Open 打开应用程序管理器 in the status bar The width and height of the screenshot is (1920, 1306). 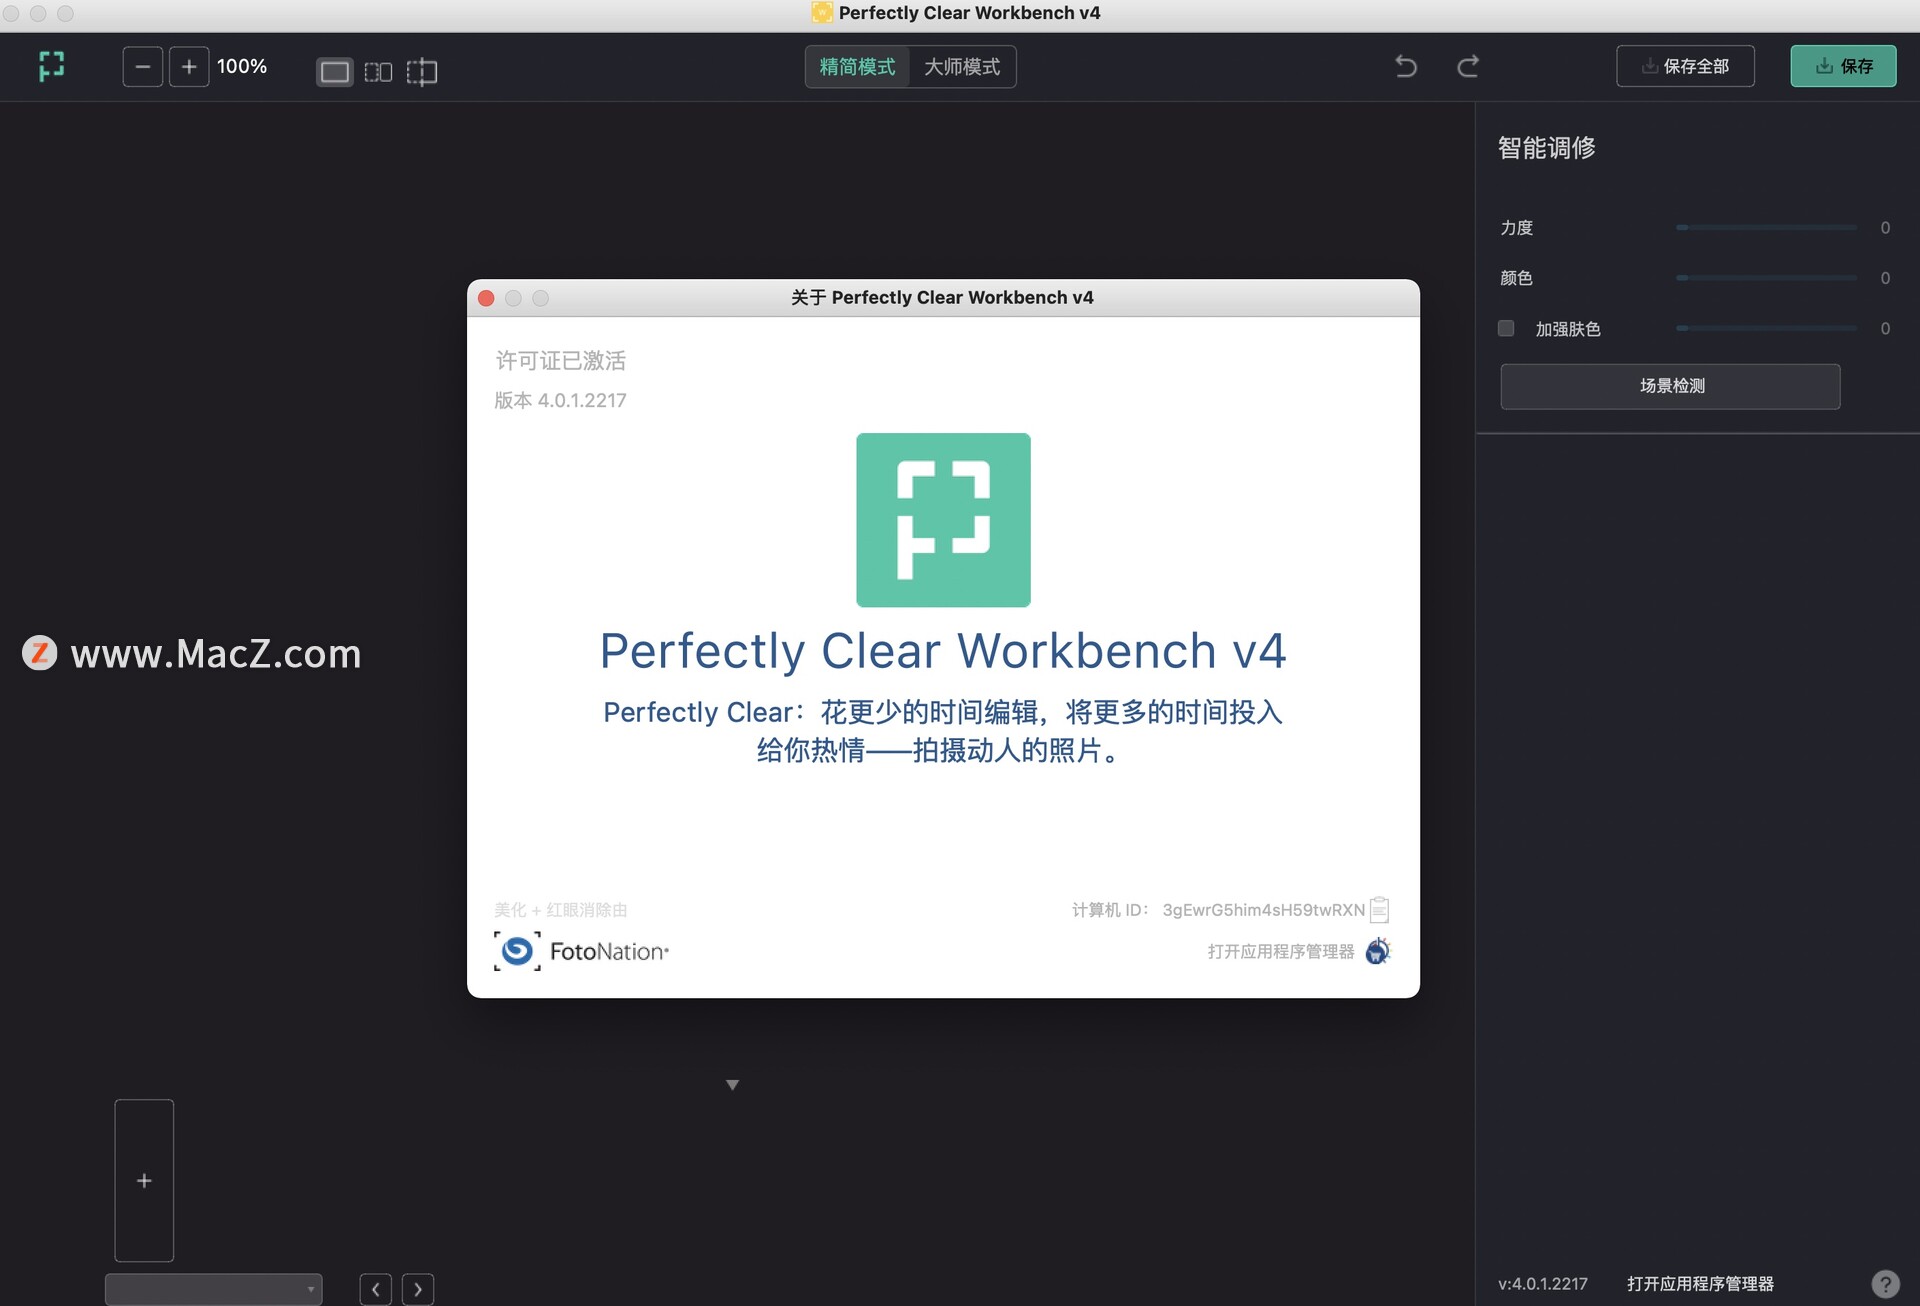(x=1700, y=1284)
